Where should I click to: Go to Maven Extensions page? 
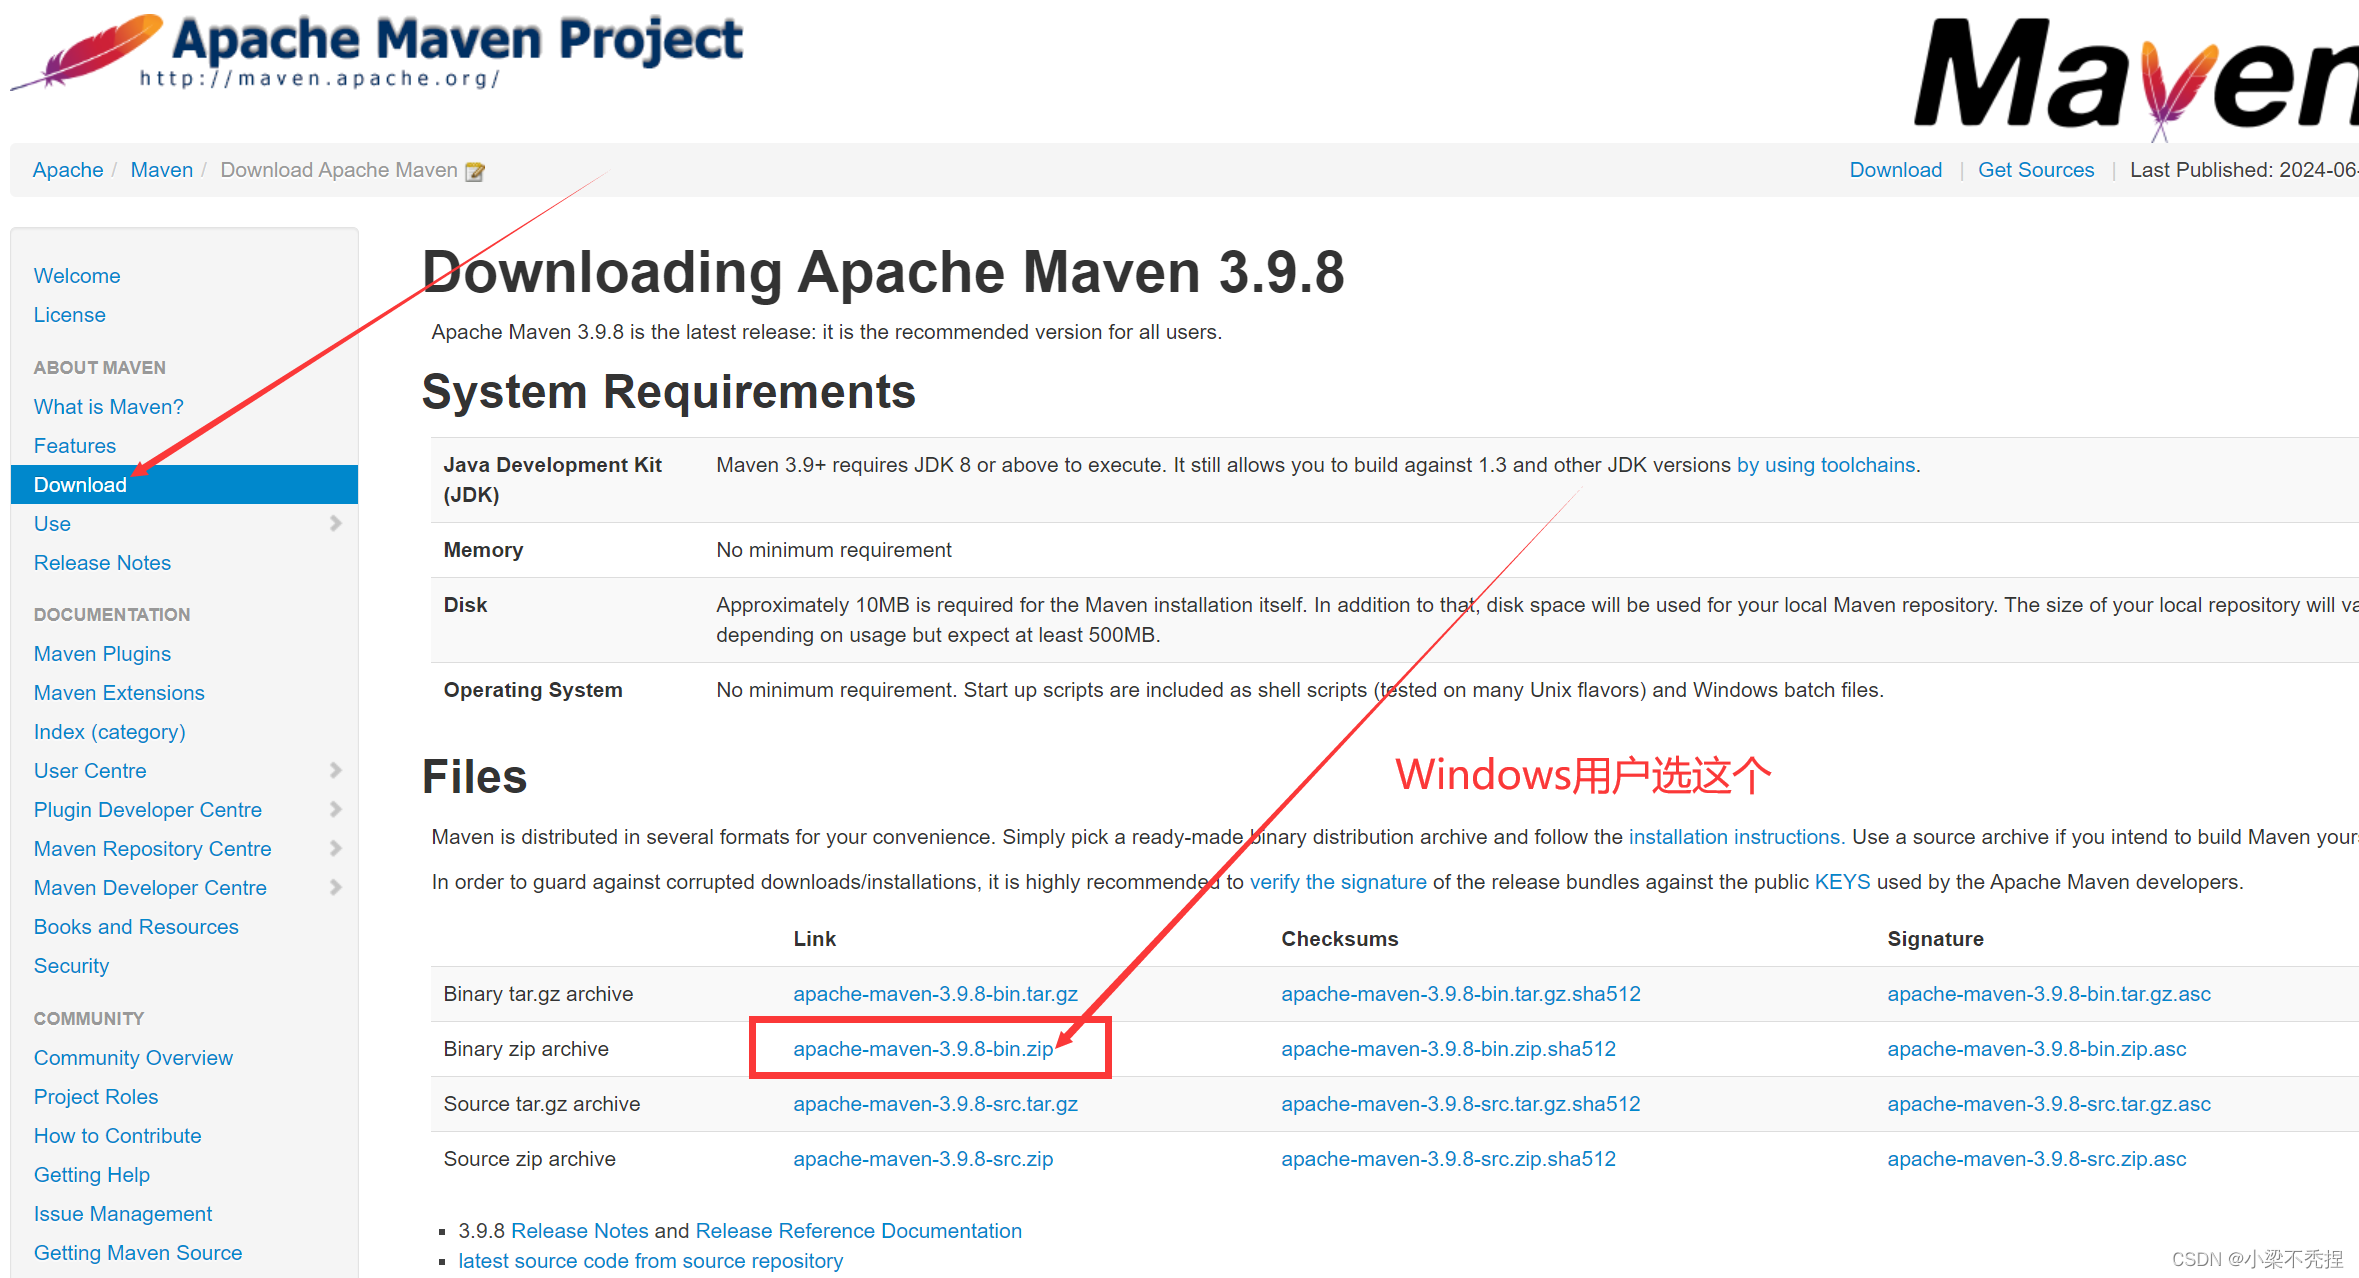119,693
